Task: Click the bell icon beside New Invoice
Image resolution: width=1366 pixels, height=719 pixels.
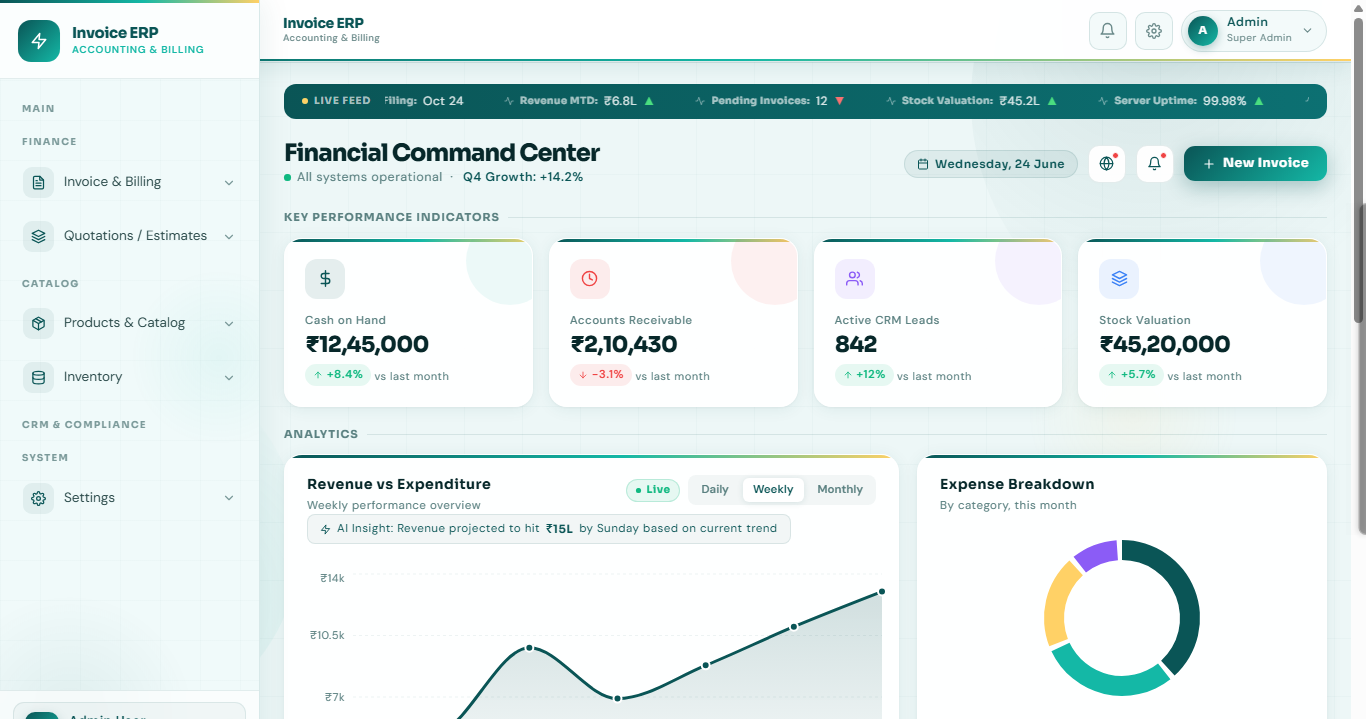Action: point(1154,164)
